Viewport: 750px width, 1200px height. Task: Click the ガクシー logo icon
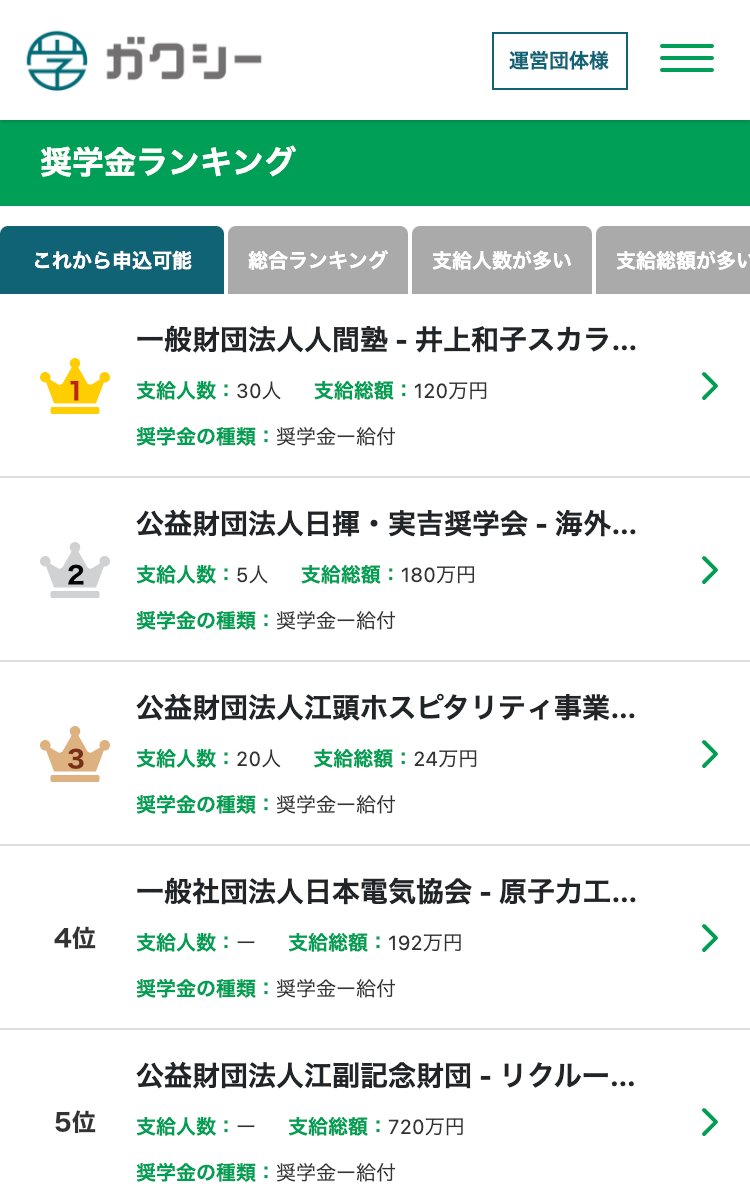point(57,60)
